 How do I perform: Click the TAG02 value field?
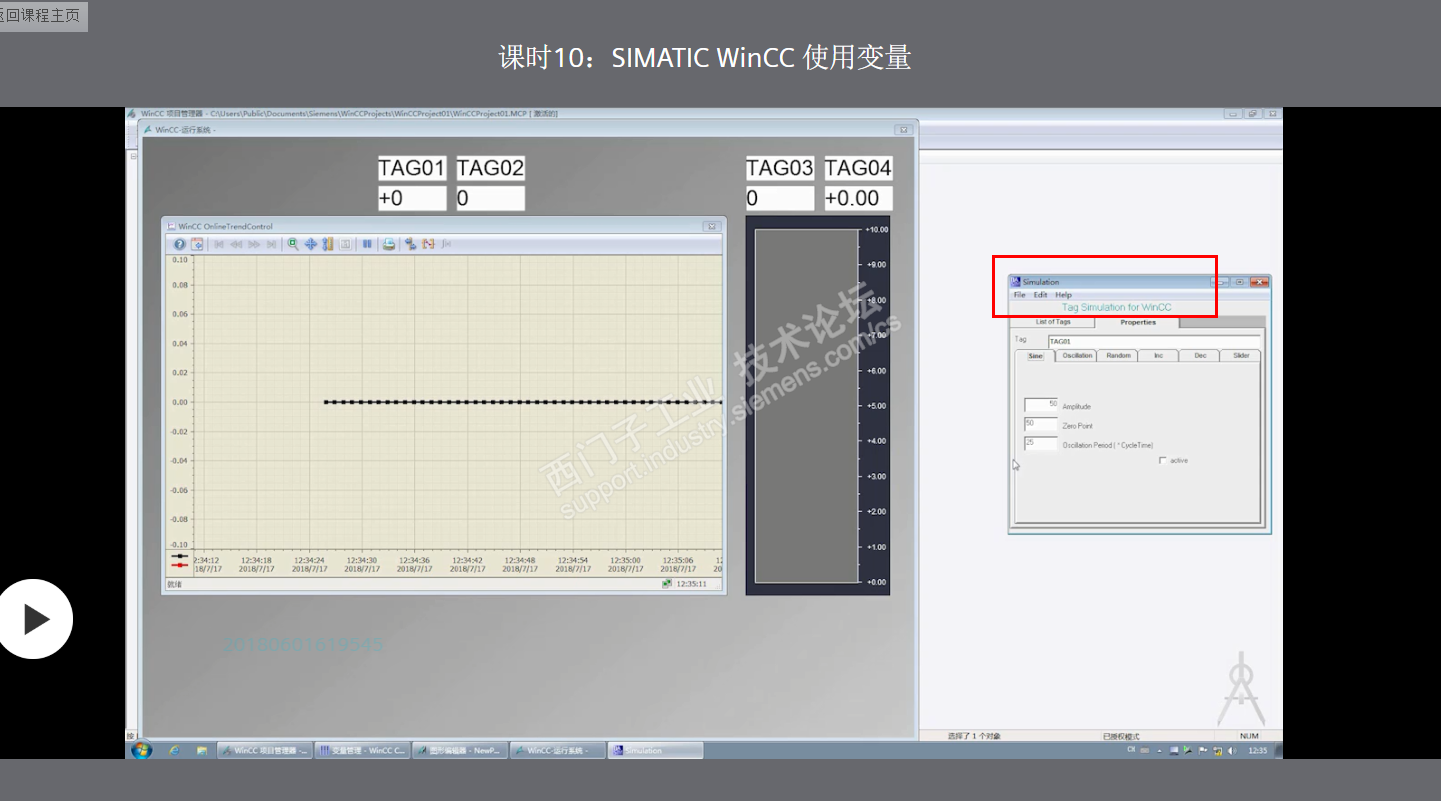[x=490, y=198]
